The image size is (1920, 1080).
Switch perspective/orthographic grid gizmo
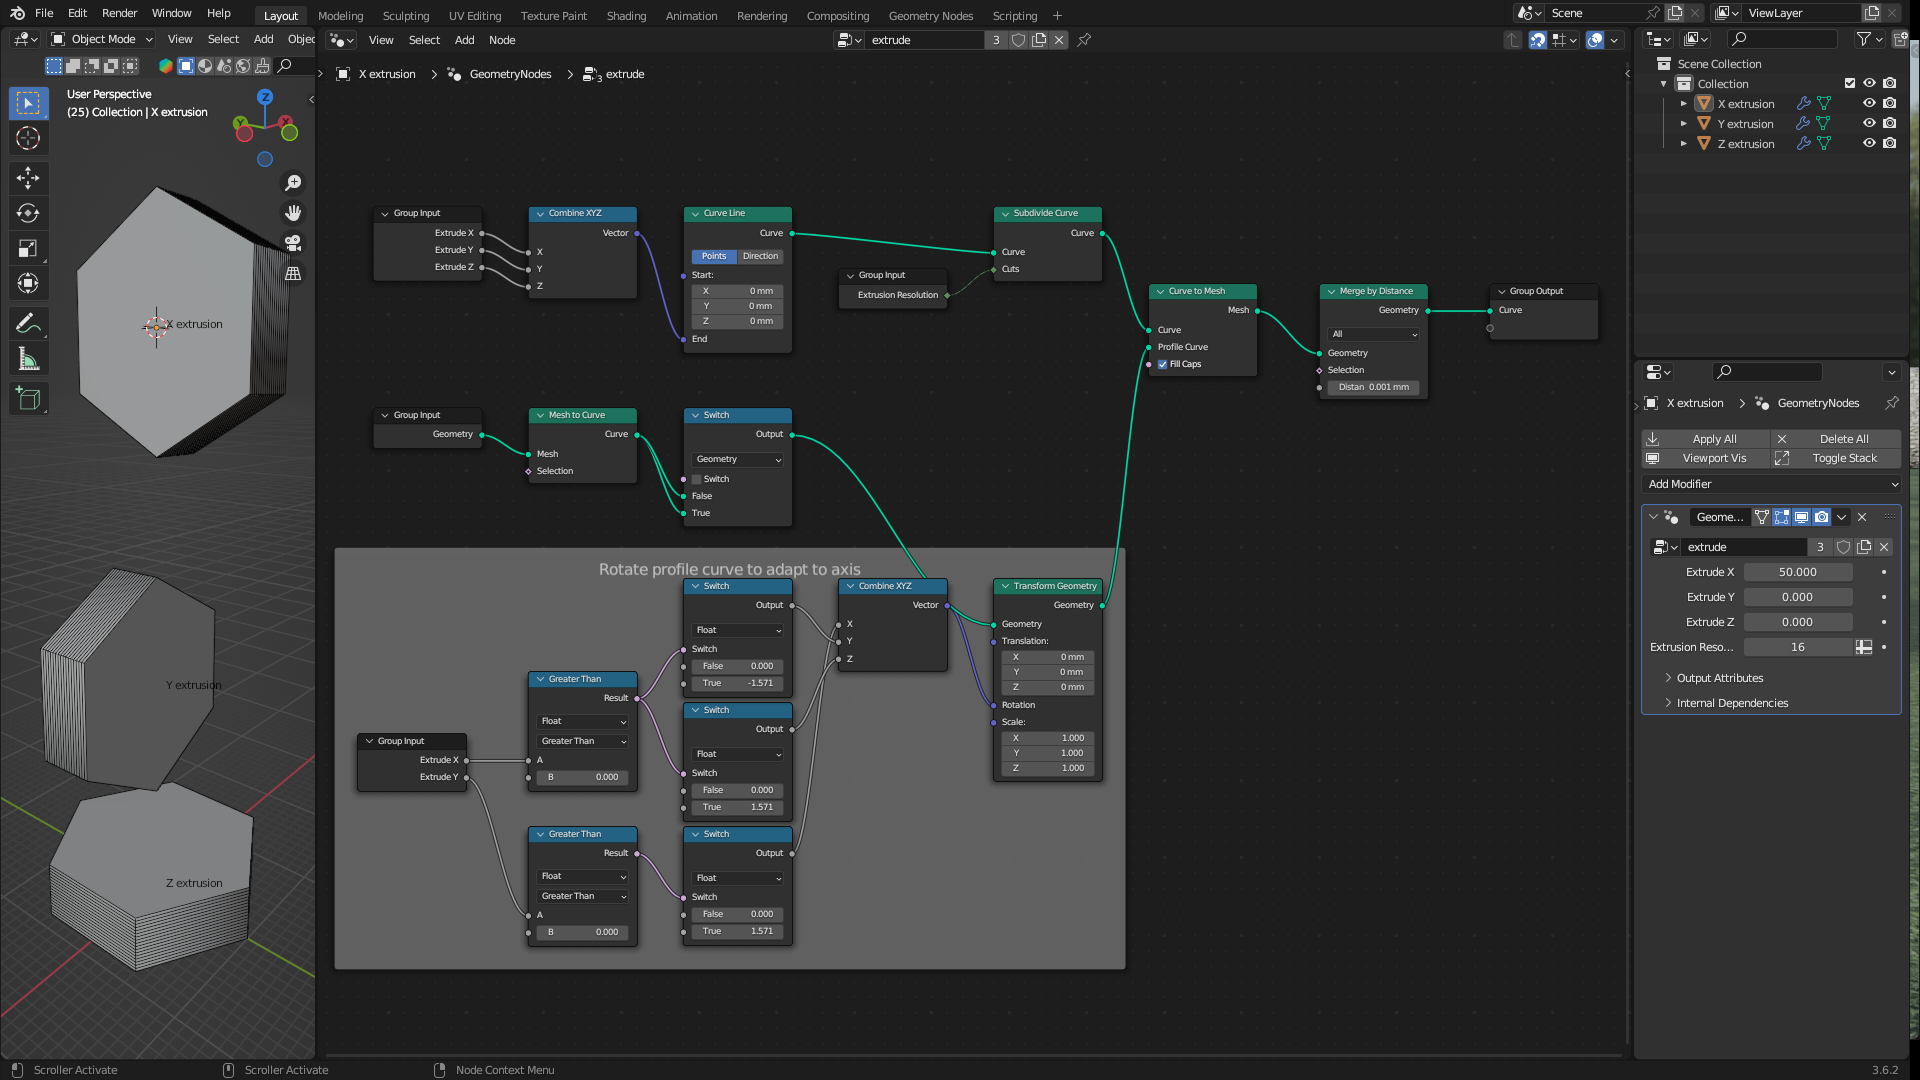click(293, 273)
